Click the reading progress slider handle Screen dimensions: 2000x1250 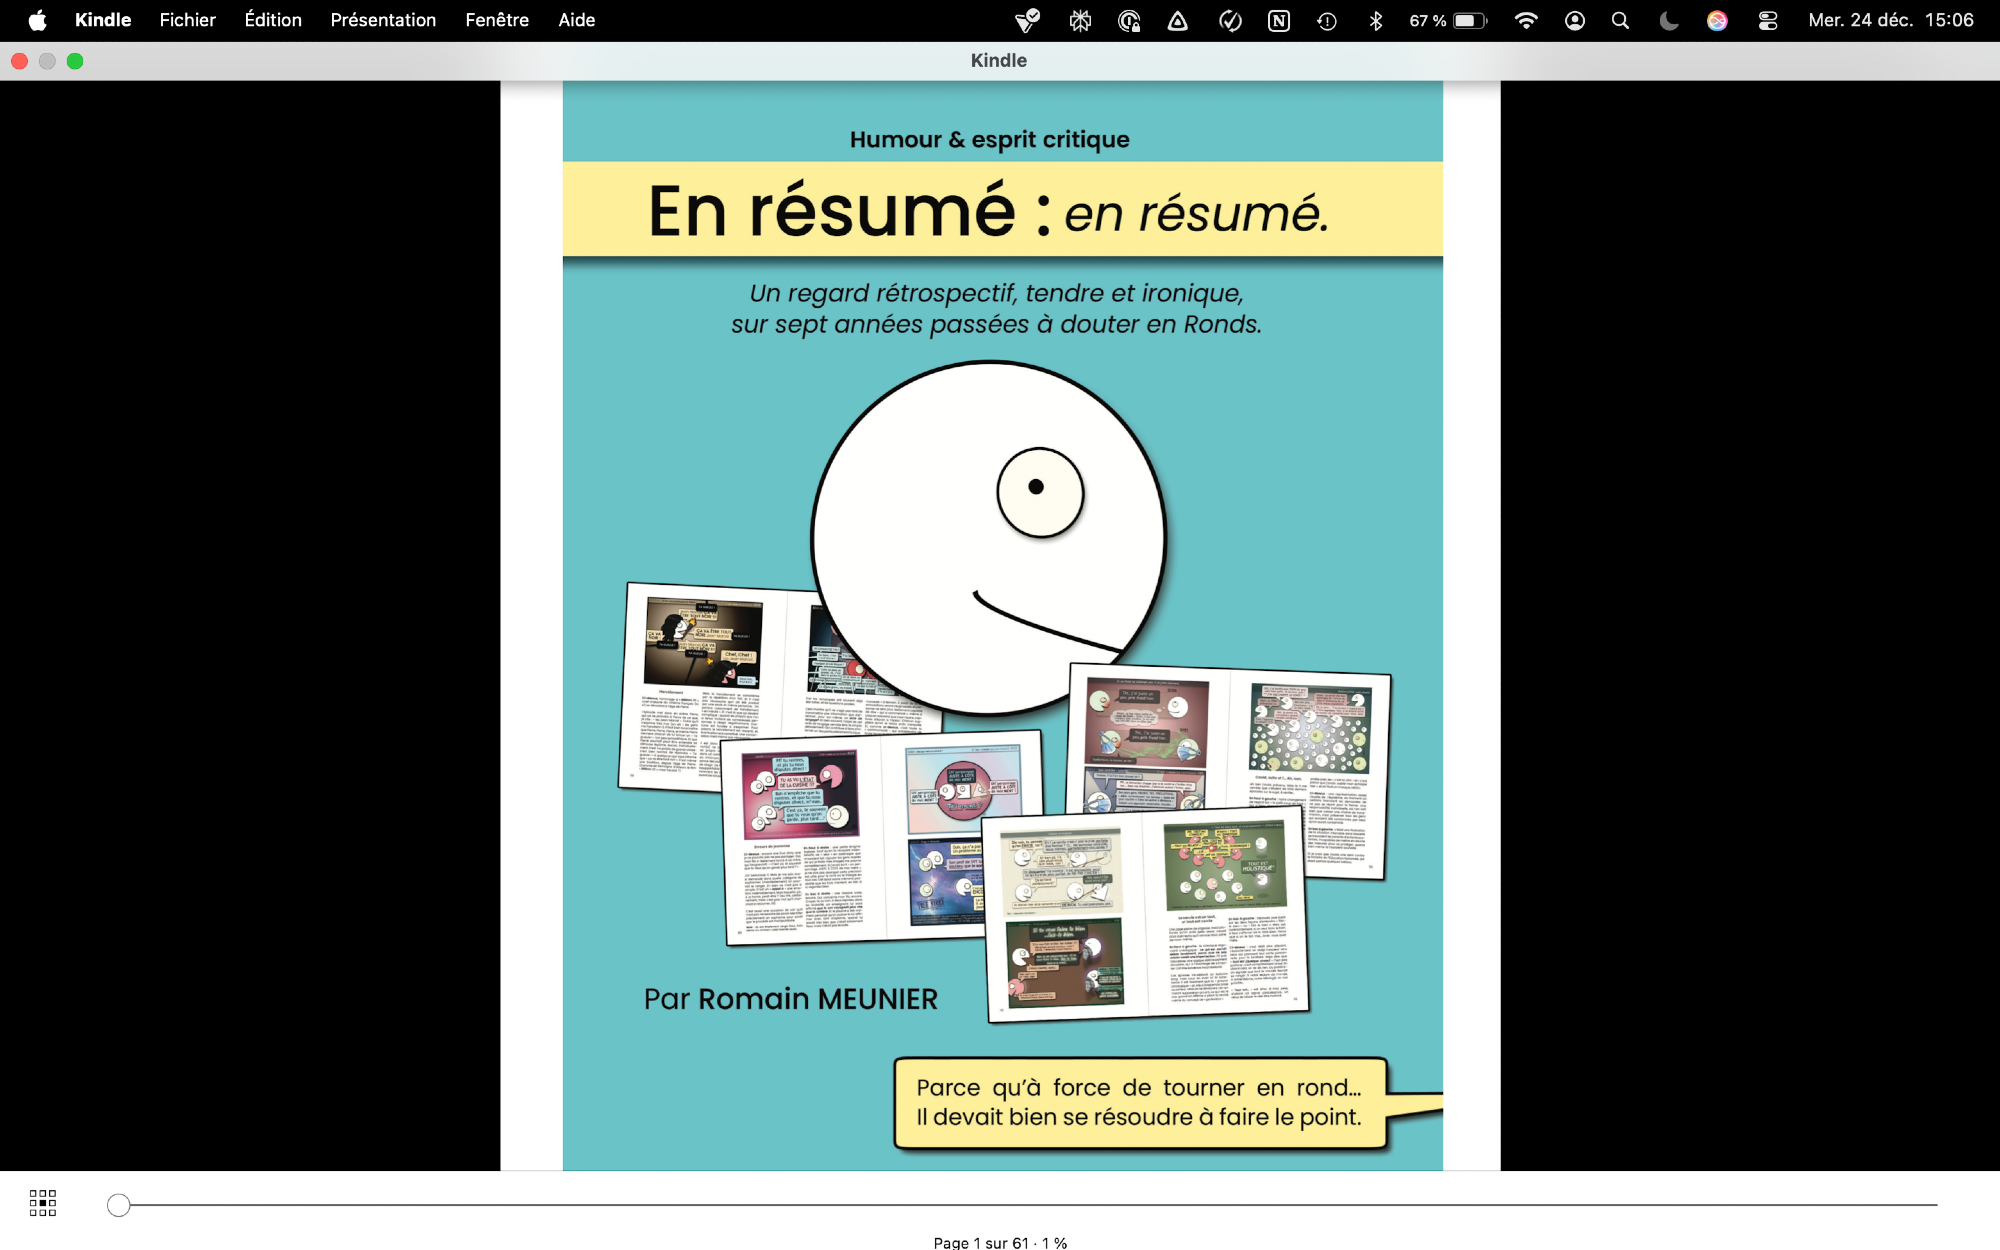pyautogui.click(x=119, y=1205)
